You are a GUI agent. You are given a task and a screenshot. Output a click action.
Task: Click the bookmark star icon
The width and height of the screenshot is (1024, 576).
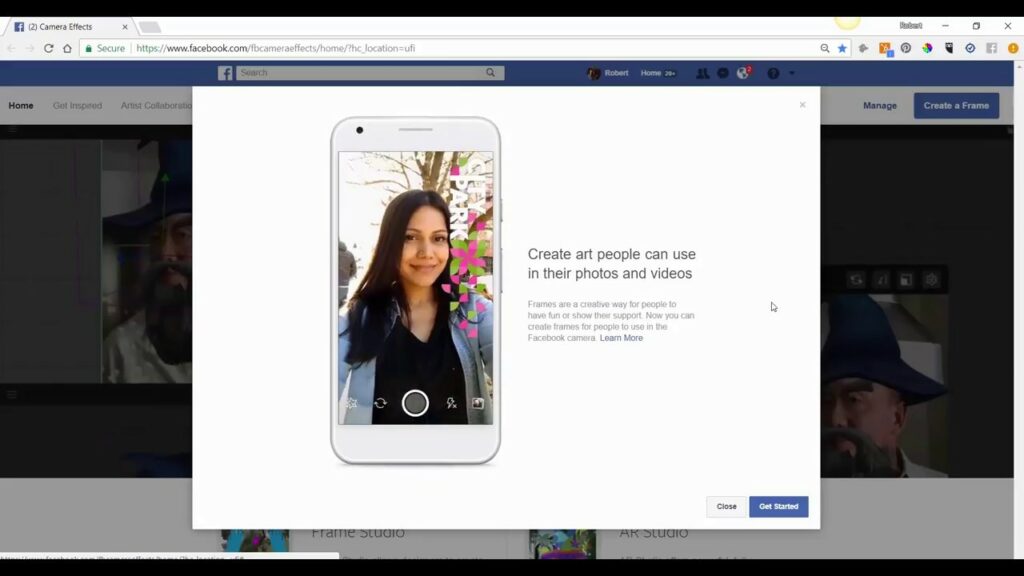[842, 48]
